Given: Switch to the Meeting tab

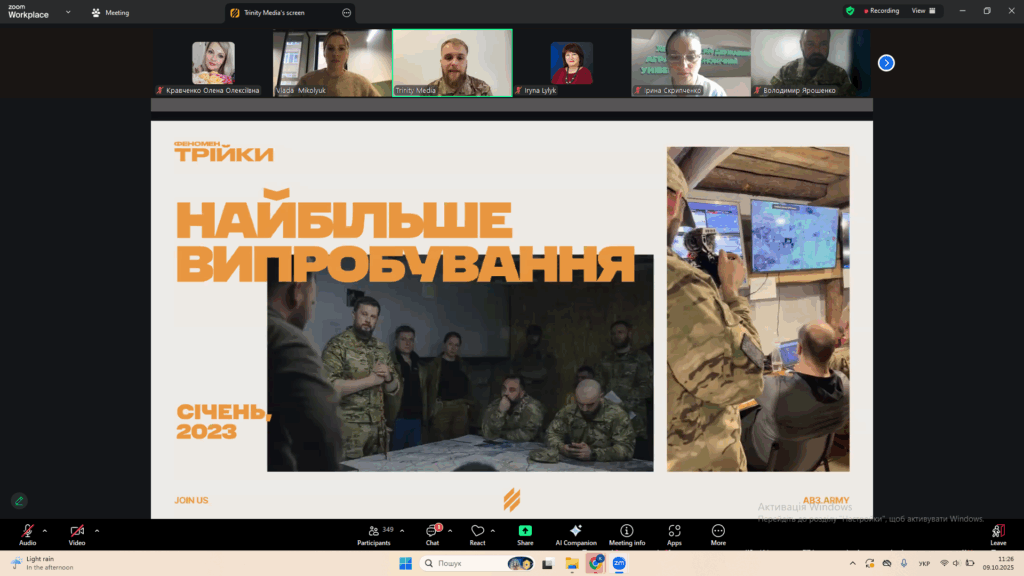Looking at the screenshot, I should point(110,13).
